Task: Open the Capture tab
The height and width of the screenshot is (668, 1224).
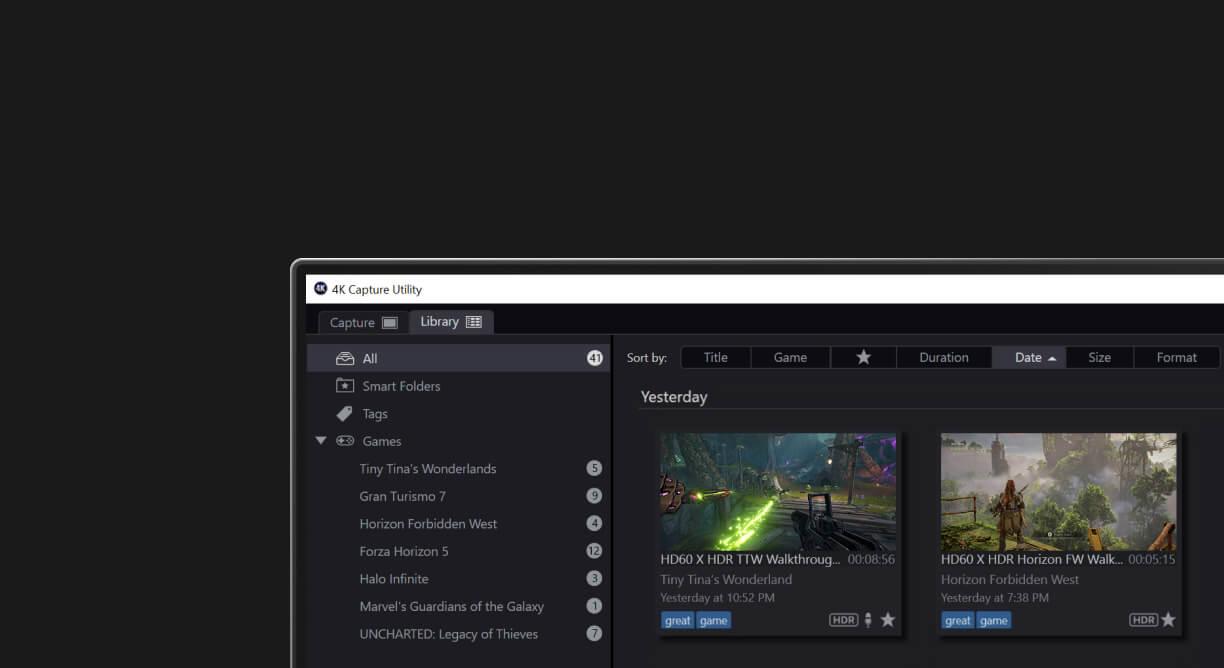Action: (363, 323)
